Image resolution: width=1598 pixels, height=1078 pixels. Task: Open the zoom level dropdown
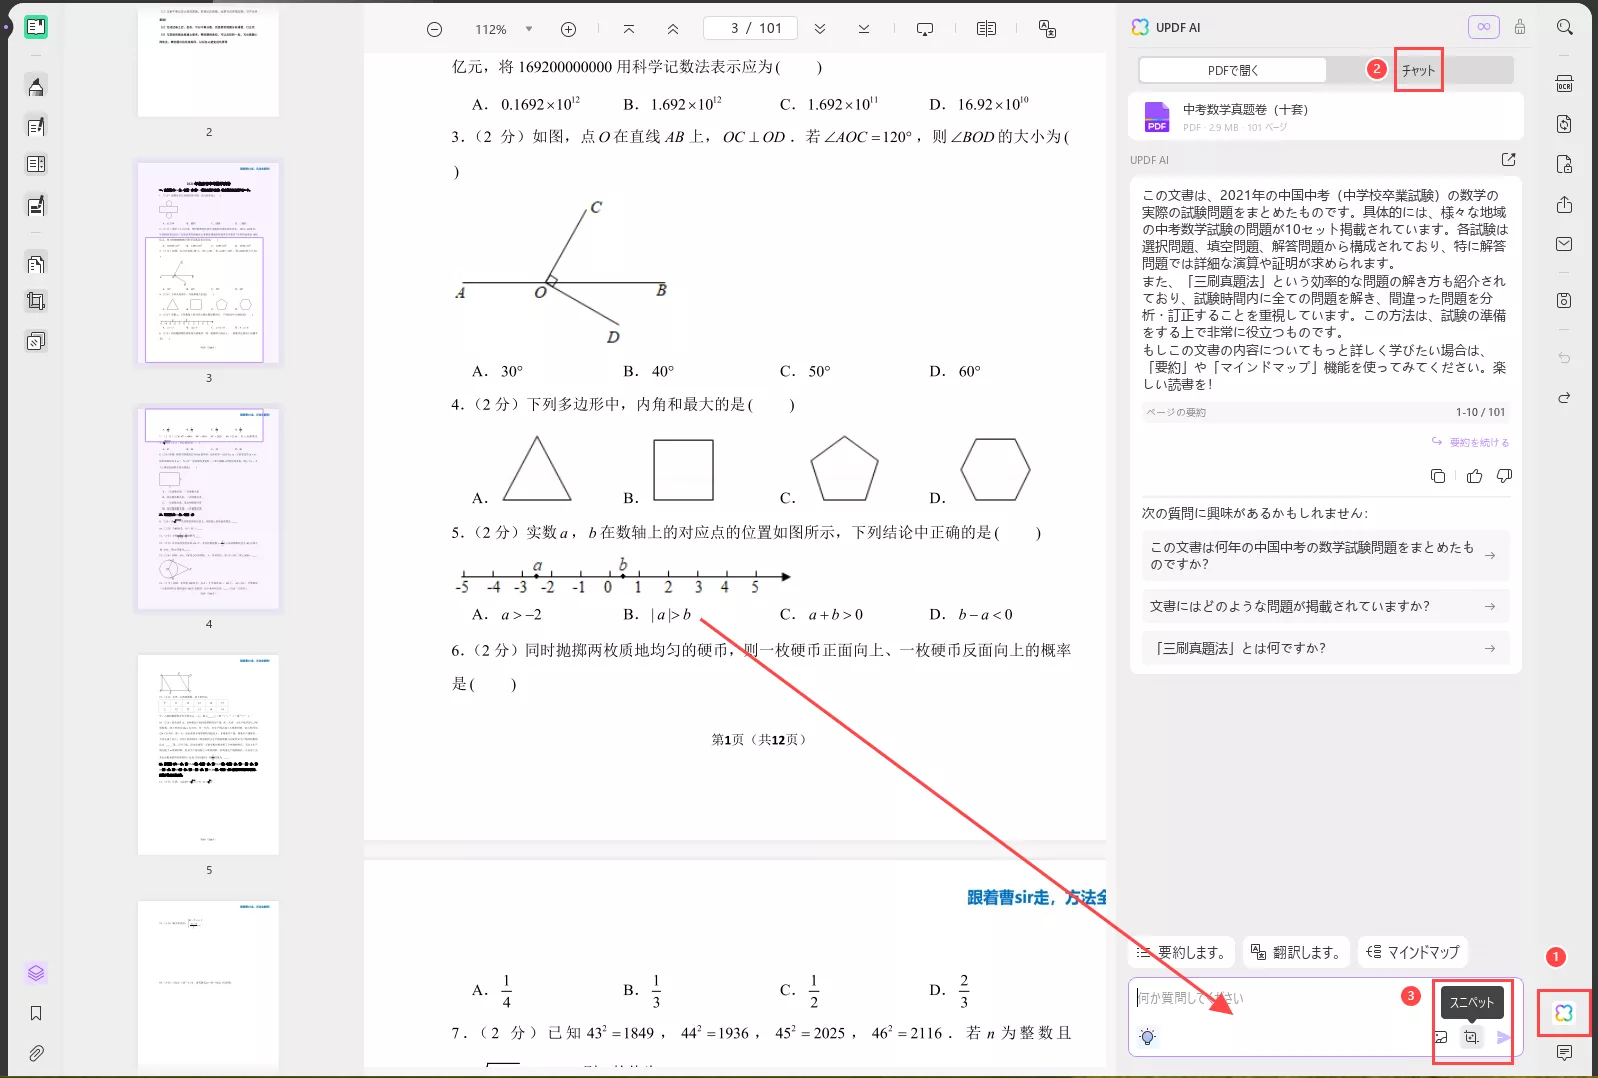(529, 29)
